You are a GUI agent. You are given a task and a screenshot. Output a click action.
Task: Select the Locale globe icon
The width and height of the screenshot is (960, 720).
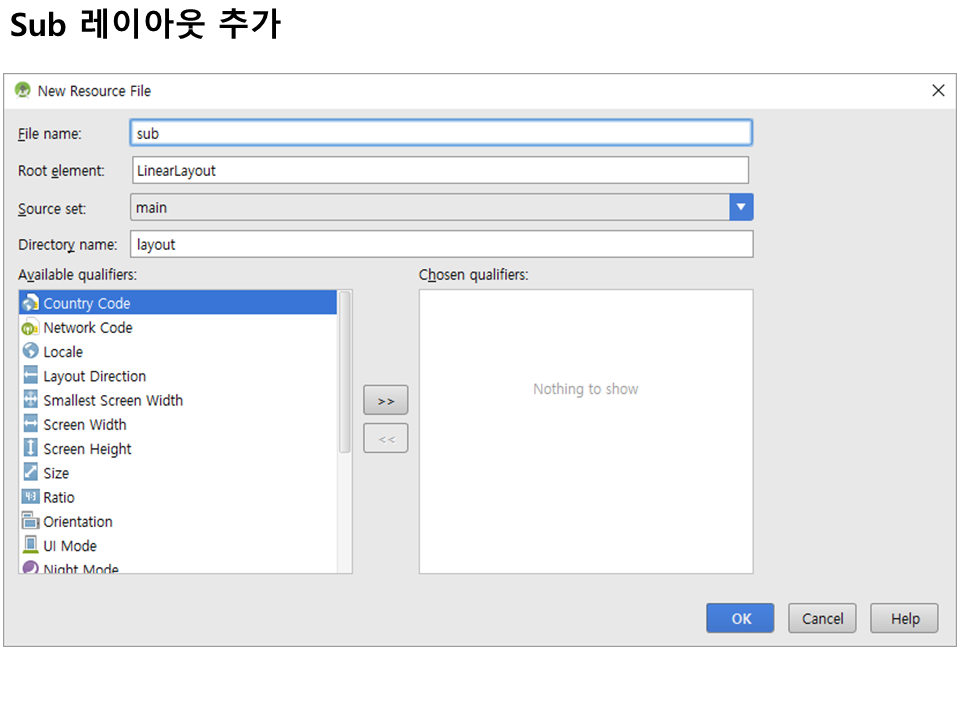click(30, 352)
